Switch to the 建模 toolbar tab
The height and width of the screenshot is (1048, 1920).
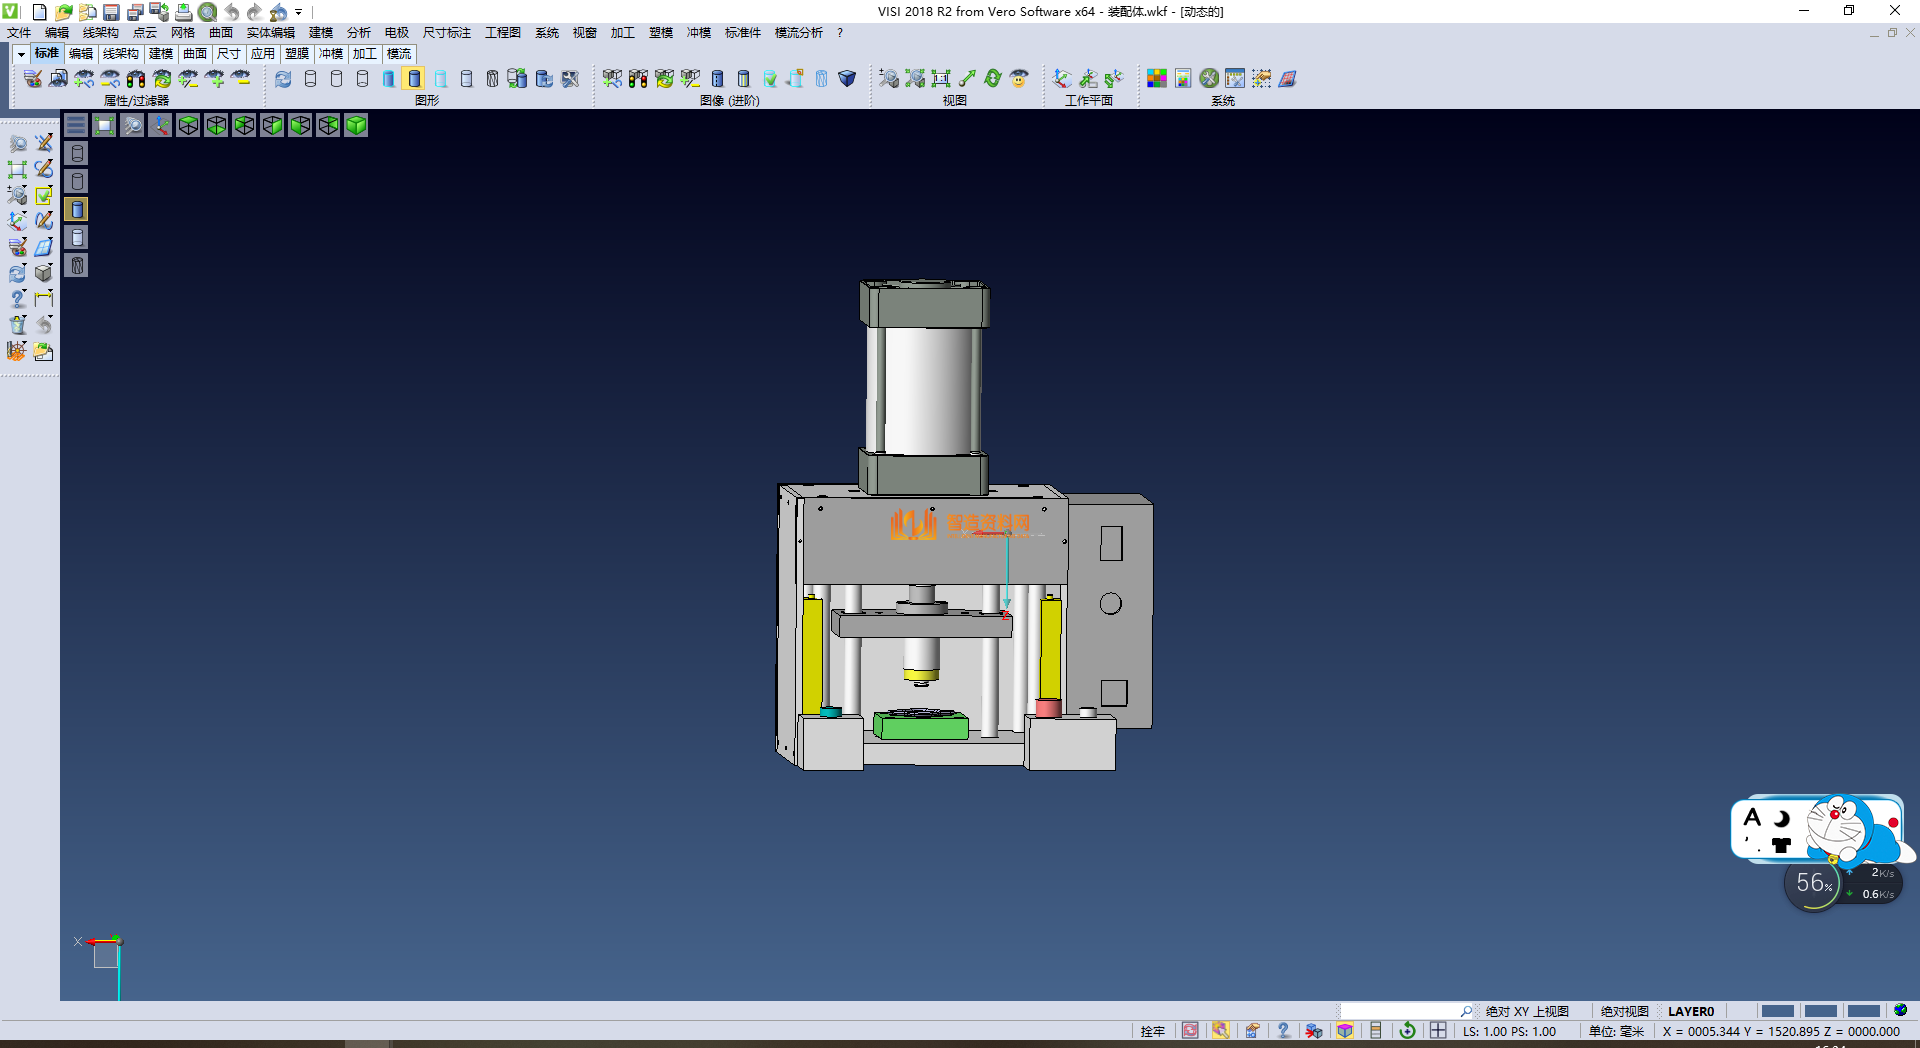pos(161,54)
